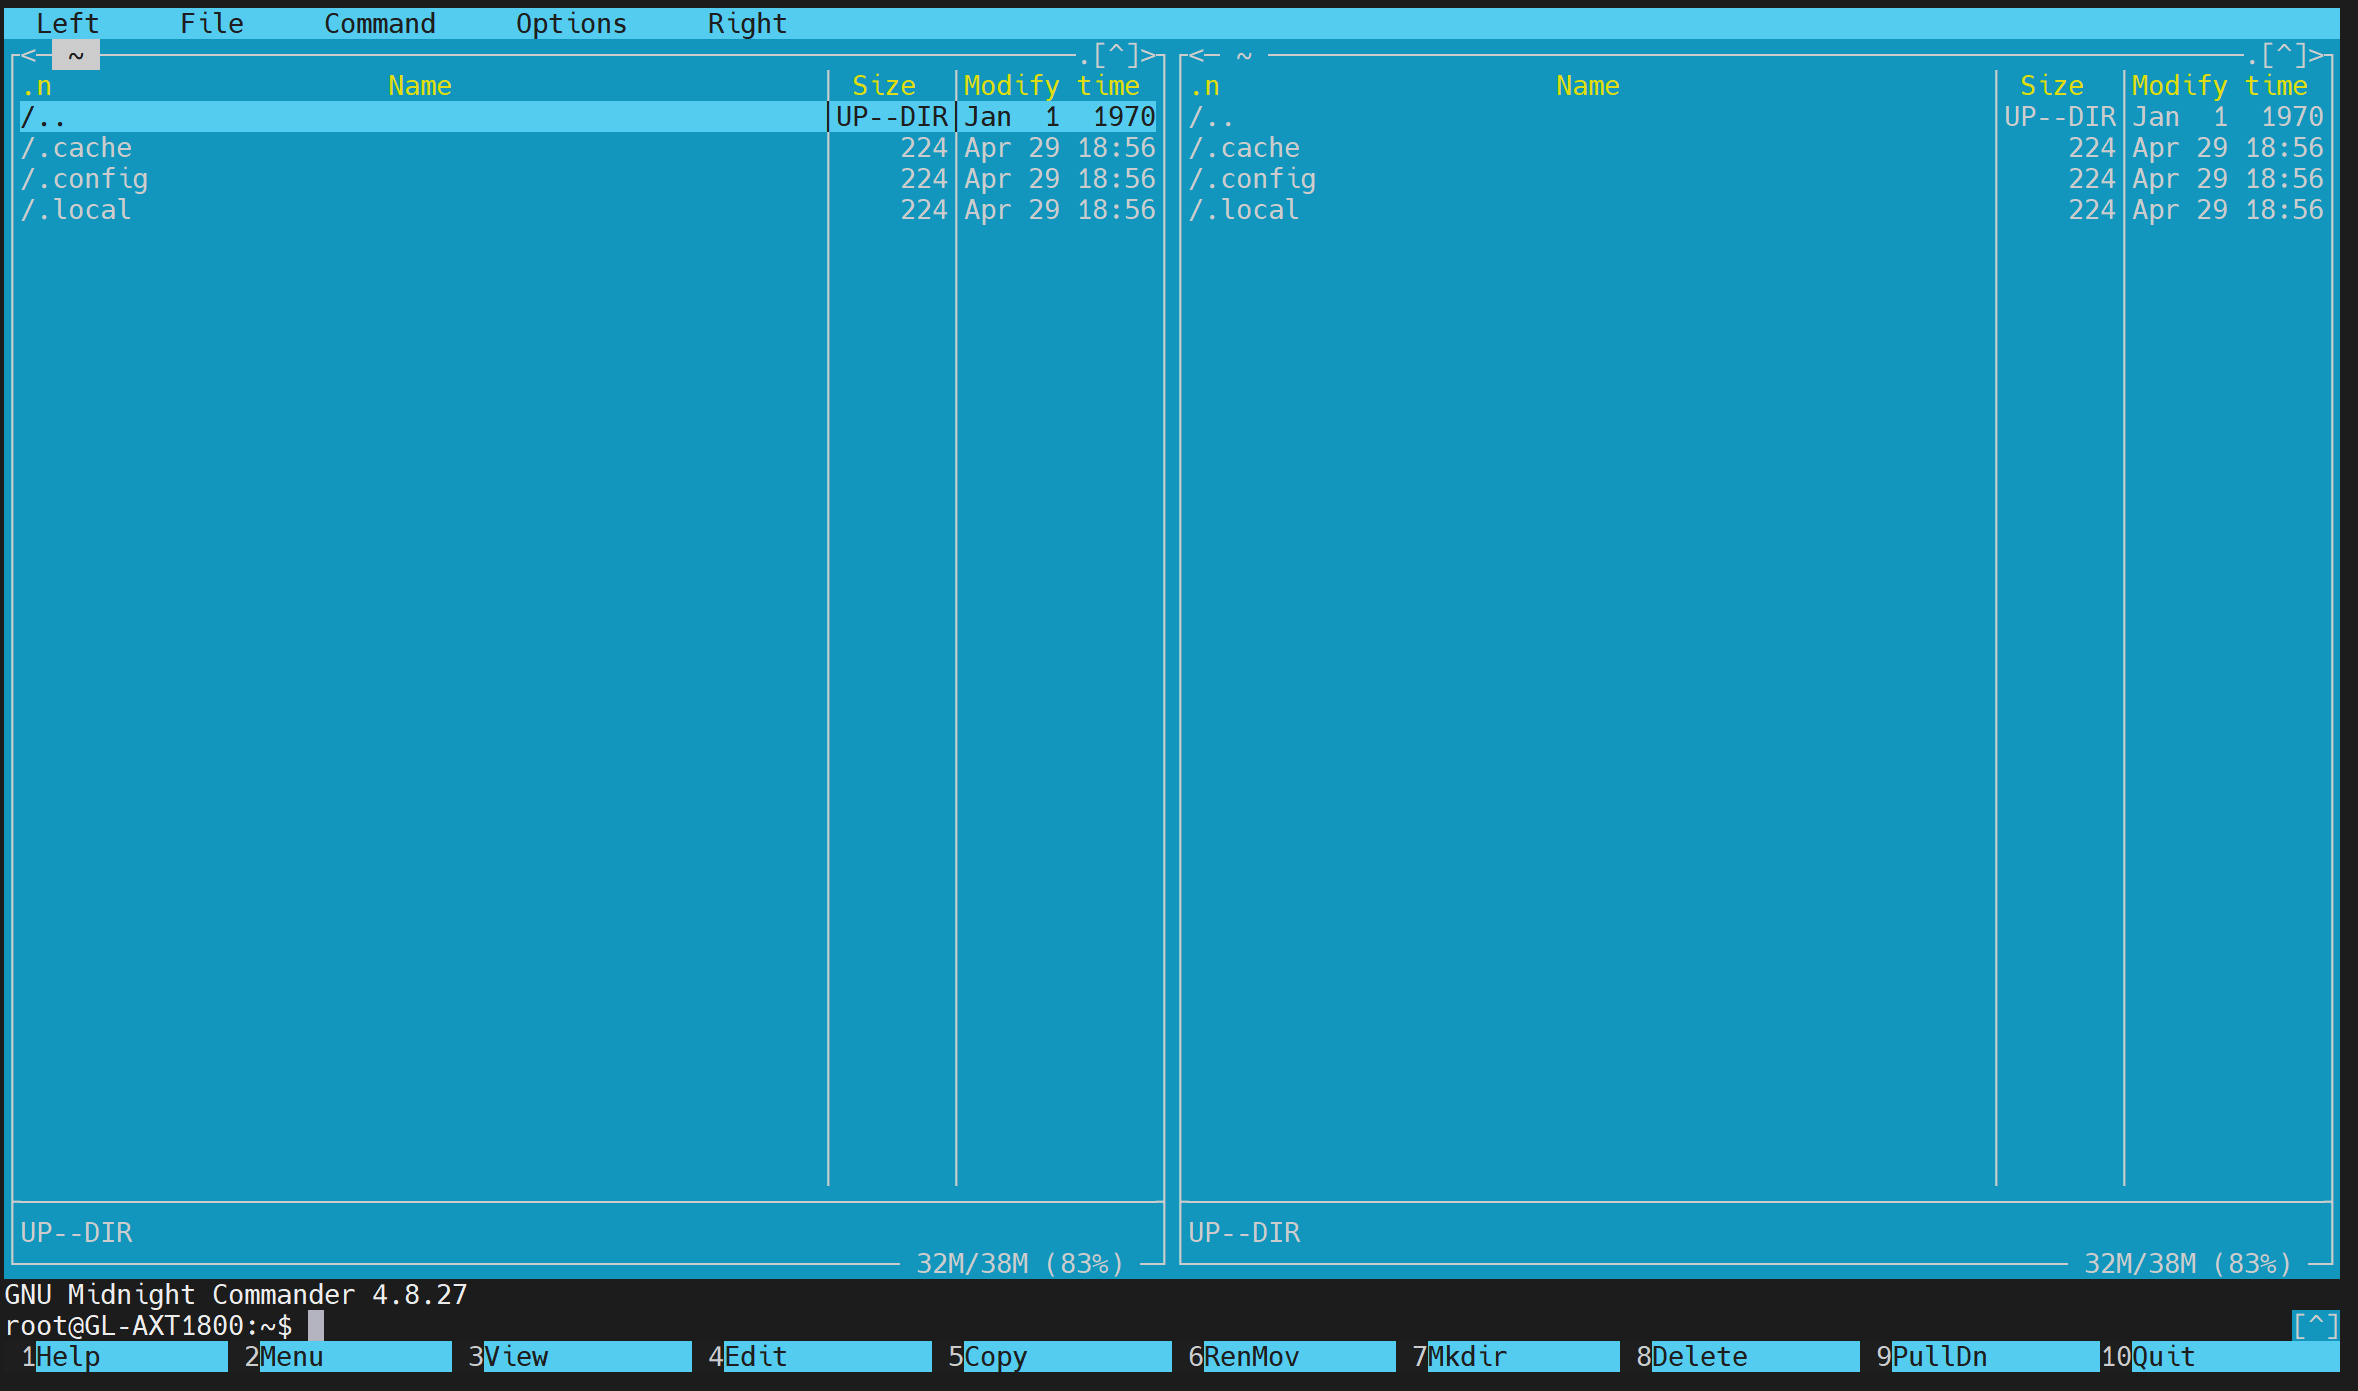Click the right panel history back arrow

(1197, 55)
